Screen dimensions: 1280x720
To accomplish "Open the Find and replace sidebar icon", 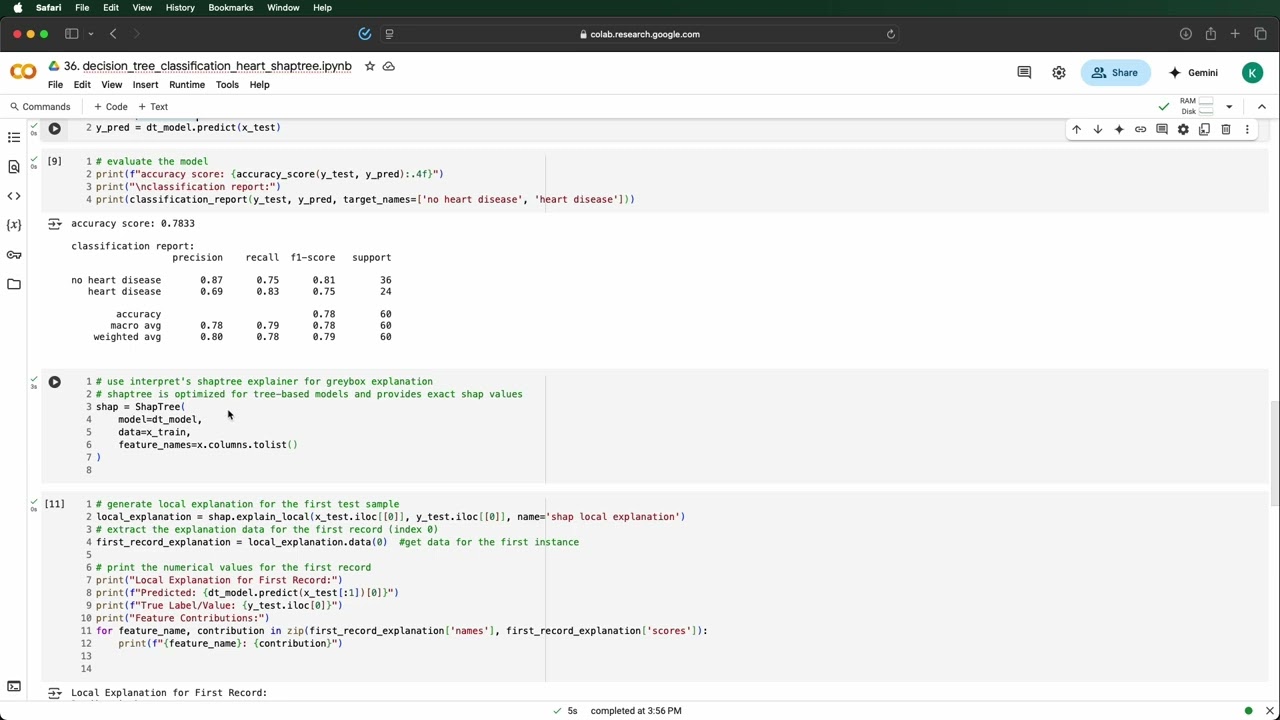I will [x=14, y=167].
